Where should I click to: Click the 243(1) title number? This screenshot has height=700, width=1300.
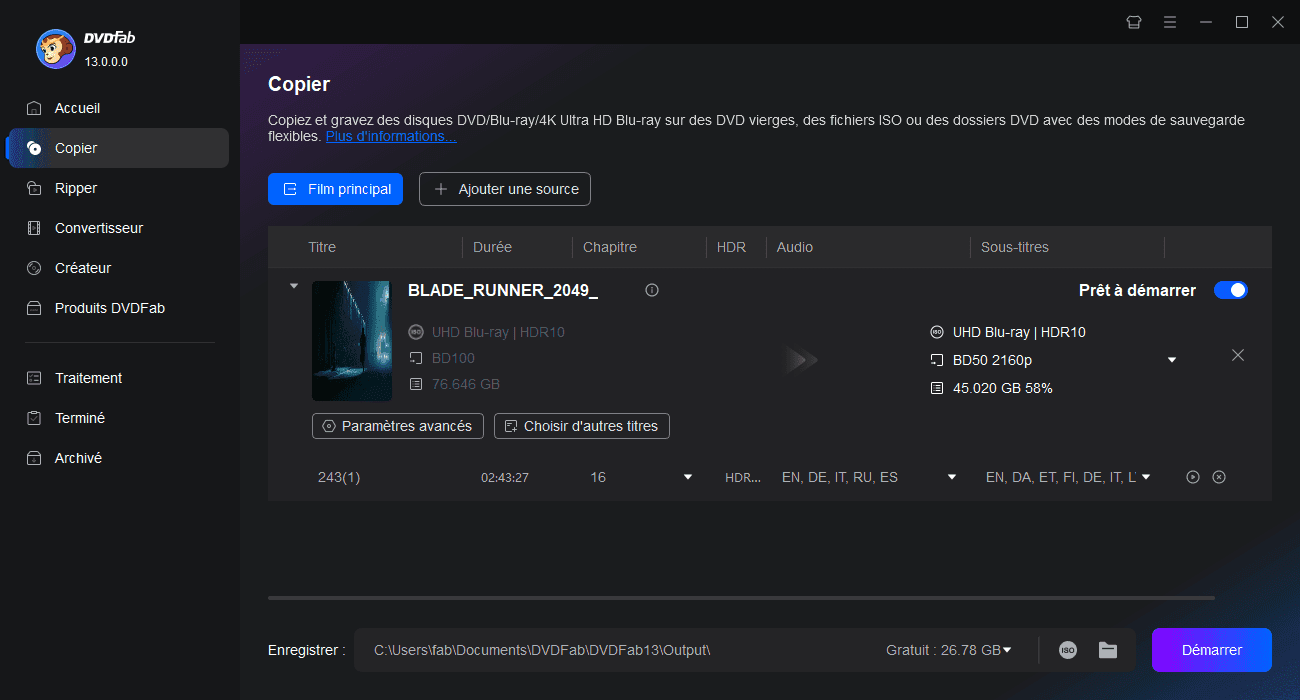click(339, 477)
